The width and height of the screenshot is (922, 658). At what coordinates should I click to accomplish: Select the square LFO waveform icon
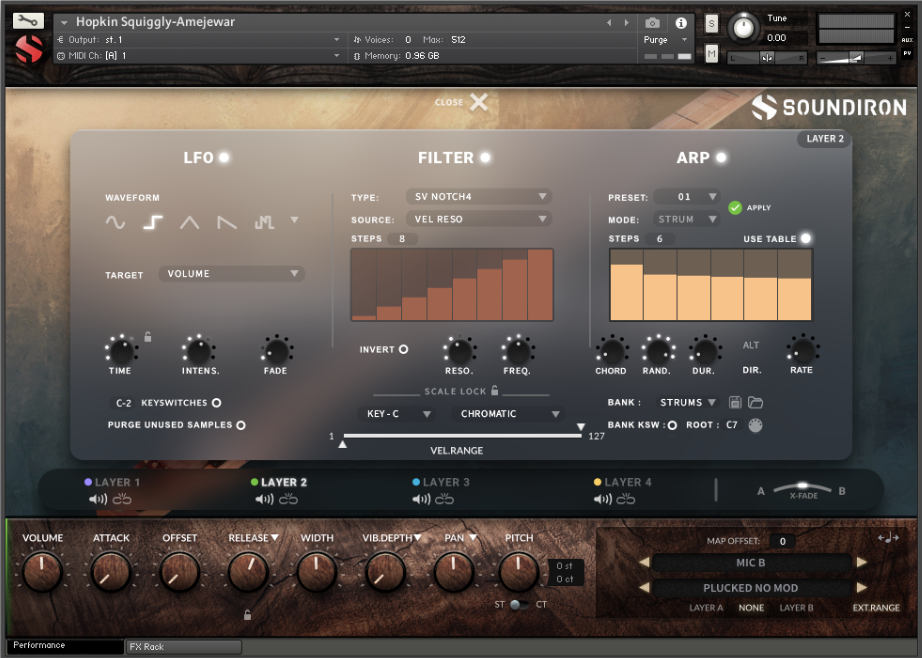click(x=152, y=222)
